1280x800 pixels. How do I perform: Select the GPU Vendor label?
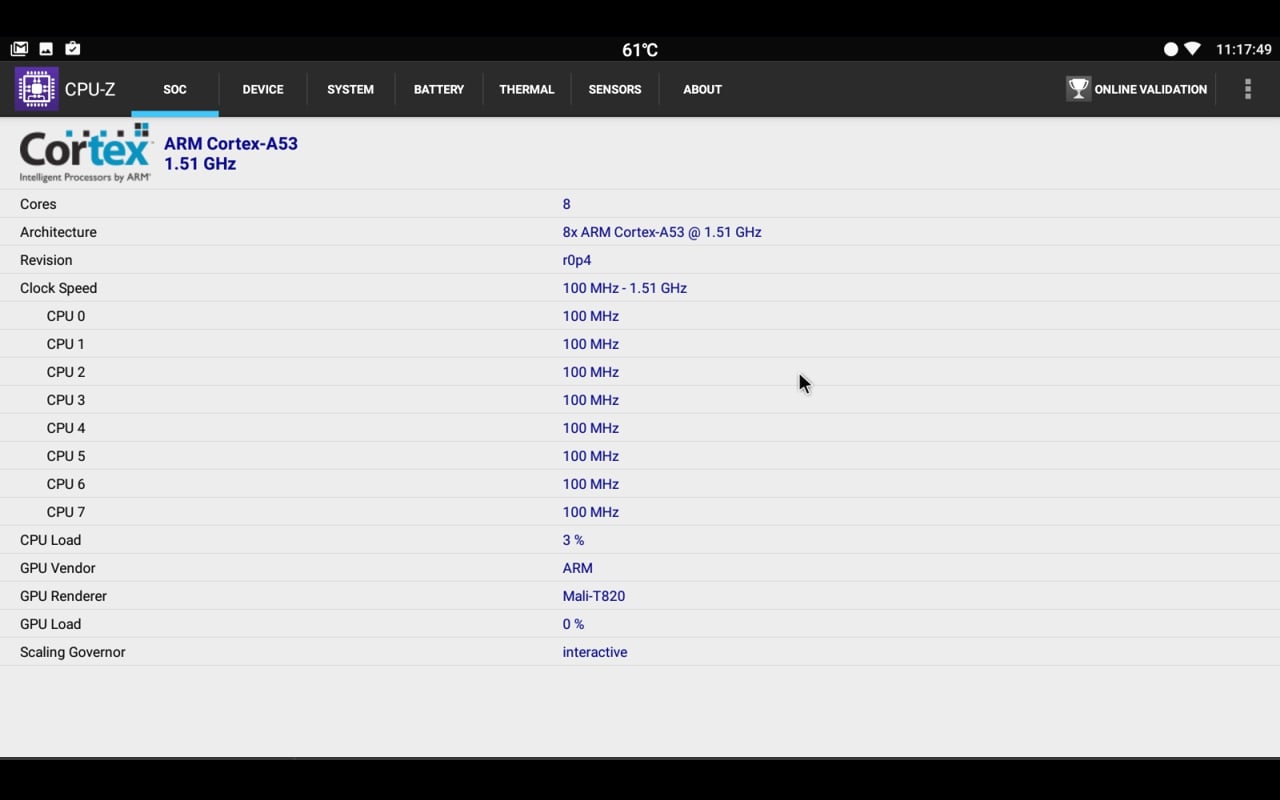(57, 568)
